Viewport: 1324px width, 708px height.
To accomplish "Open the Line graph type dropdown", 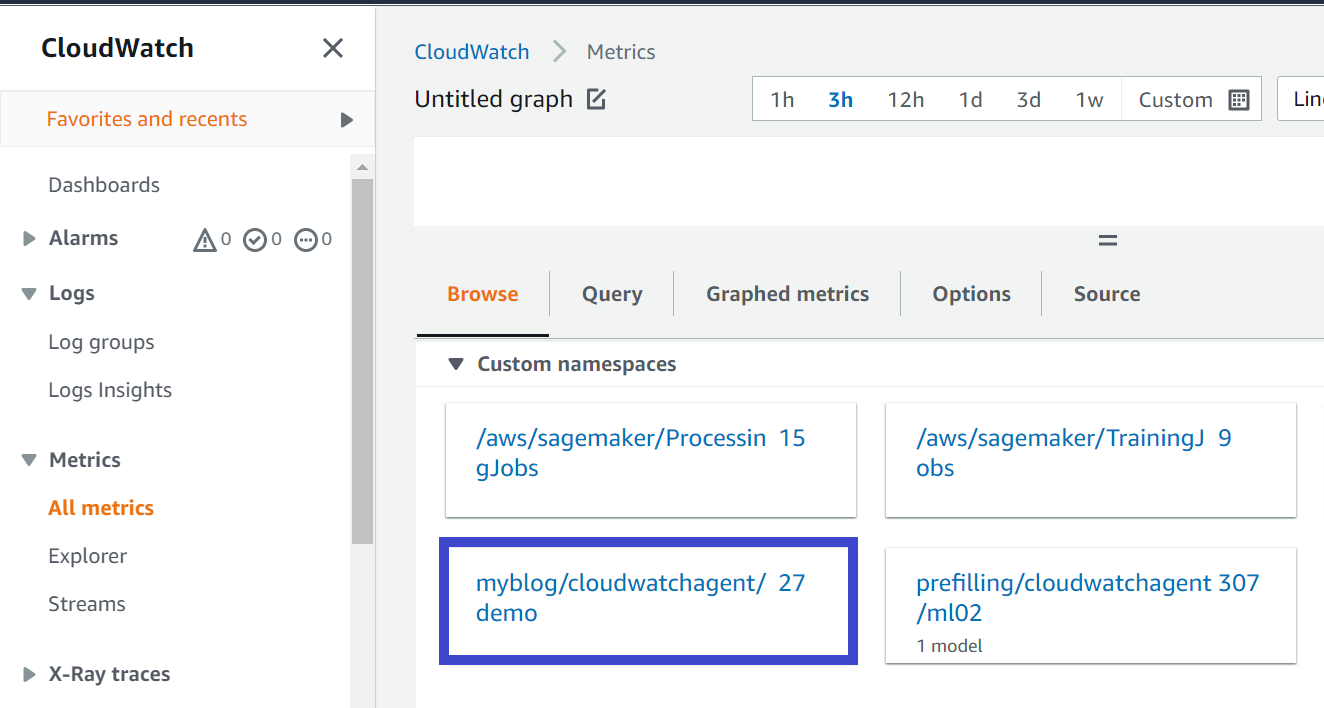I will tap(1301, 99).
